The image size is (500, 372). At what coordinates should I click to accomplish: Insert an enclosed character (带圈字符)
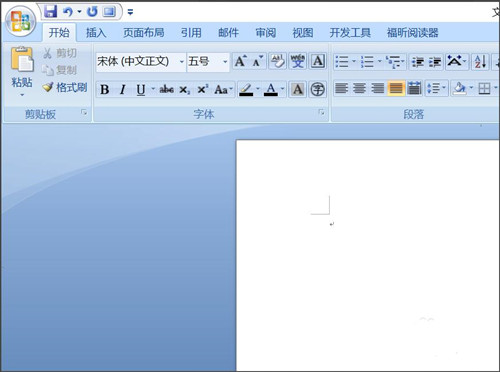[318, 89]
